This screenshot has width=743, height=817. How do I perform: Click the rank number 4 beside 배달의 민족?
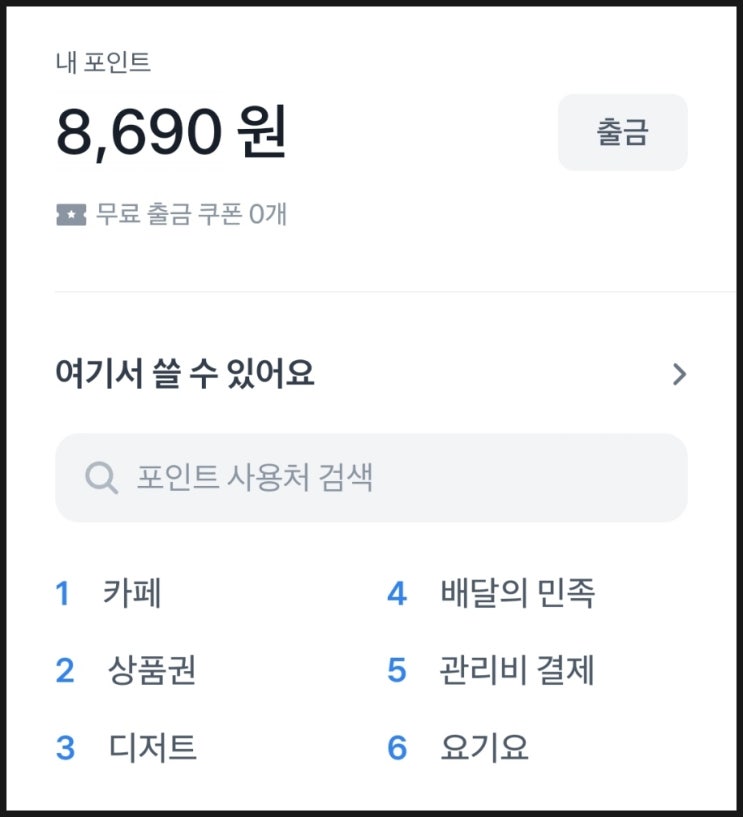pos(397,593)
